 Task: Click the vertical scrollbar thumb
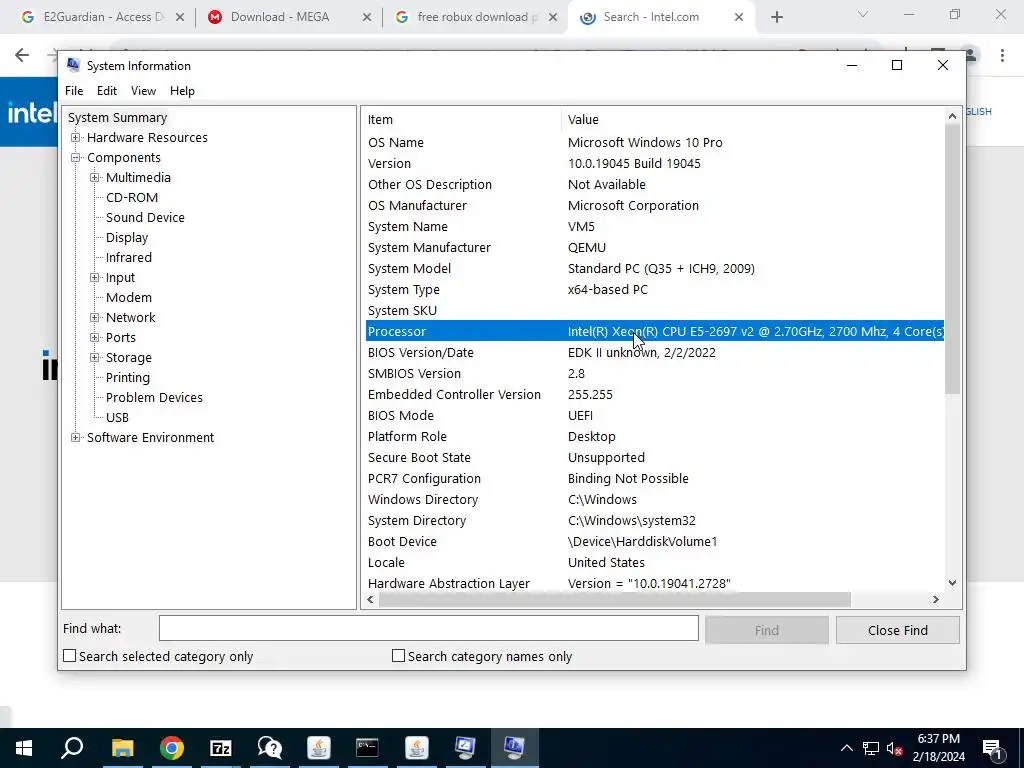coord(953,259)
